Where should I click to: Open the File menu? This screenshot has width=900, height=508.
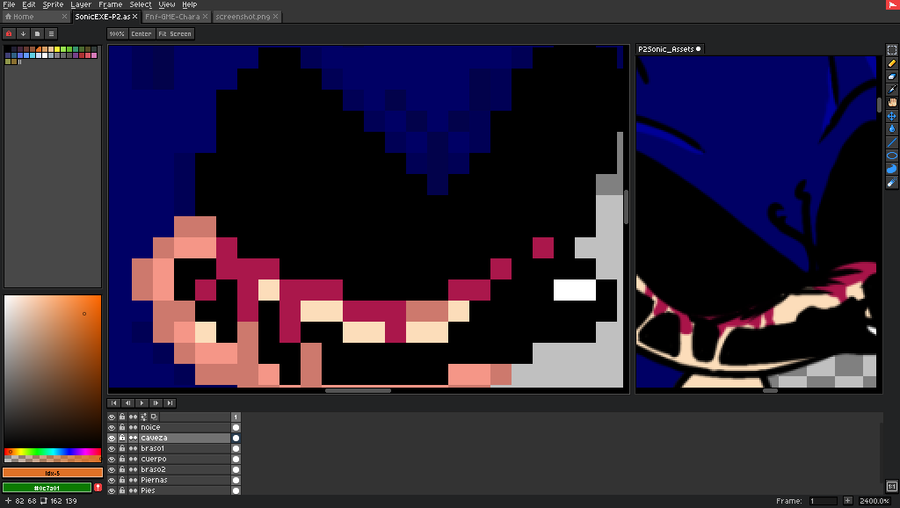coord(9,5)
